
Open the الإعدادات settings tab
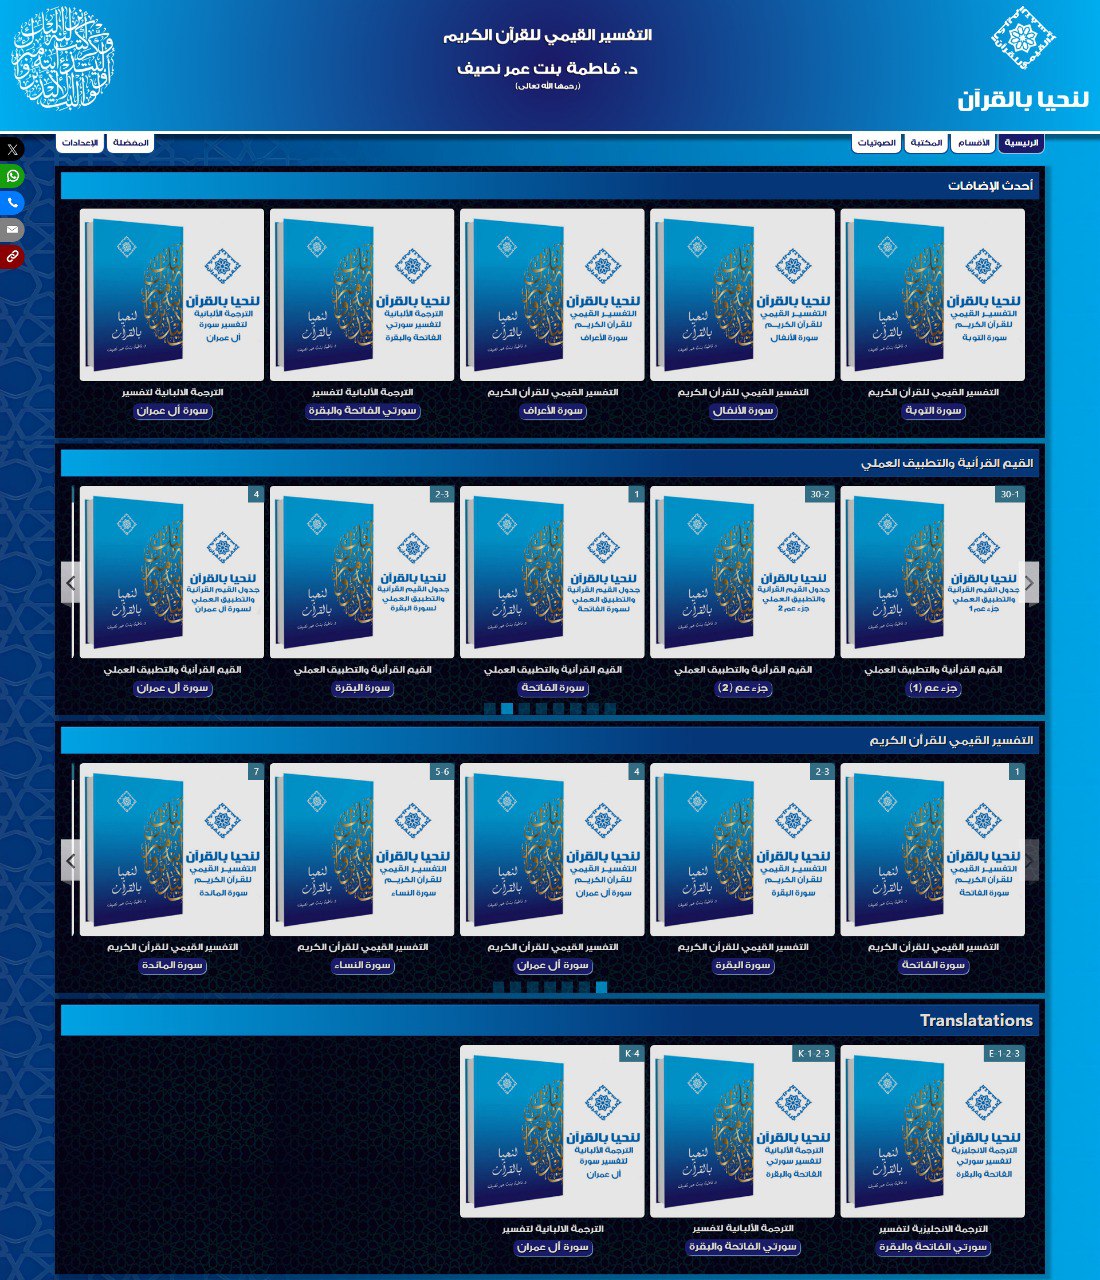pos(80,143)
